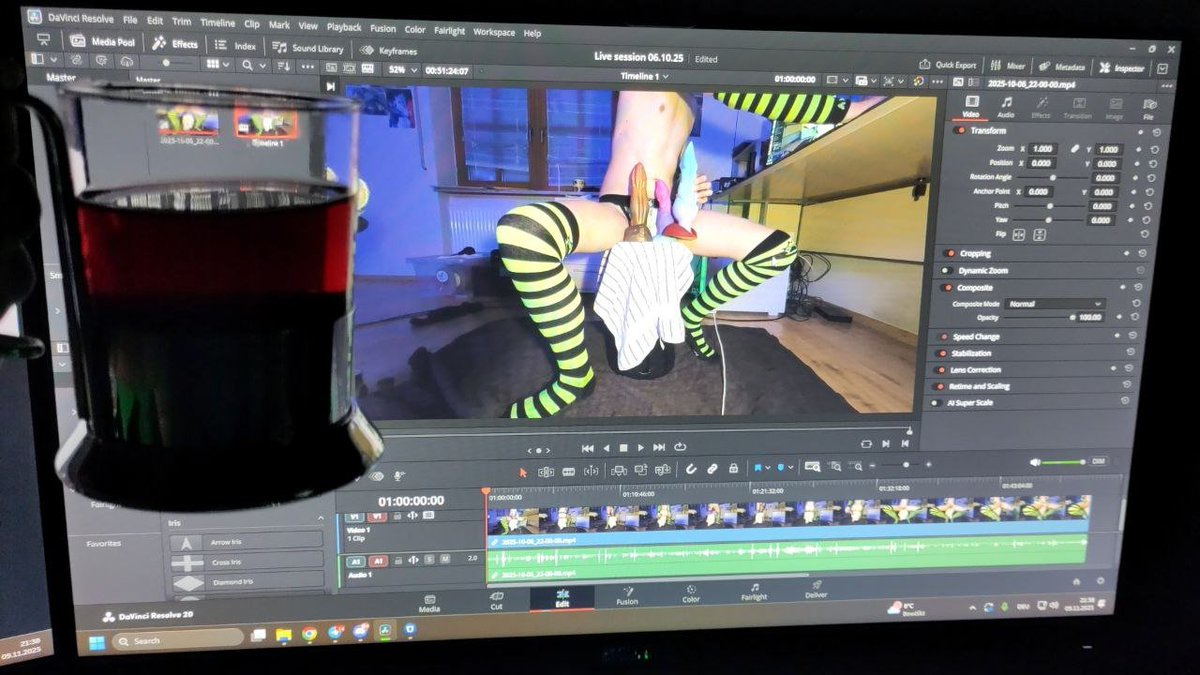
Task: Open the Timeline menu
Action: coord(217,21)
